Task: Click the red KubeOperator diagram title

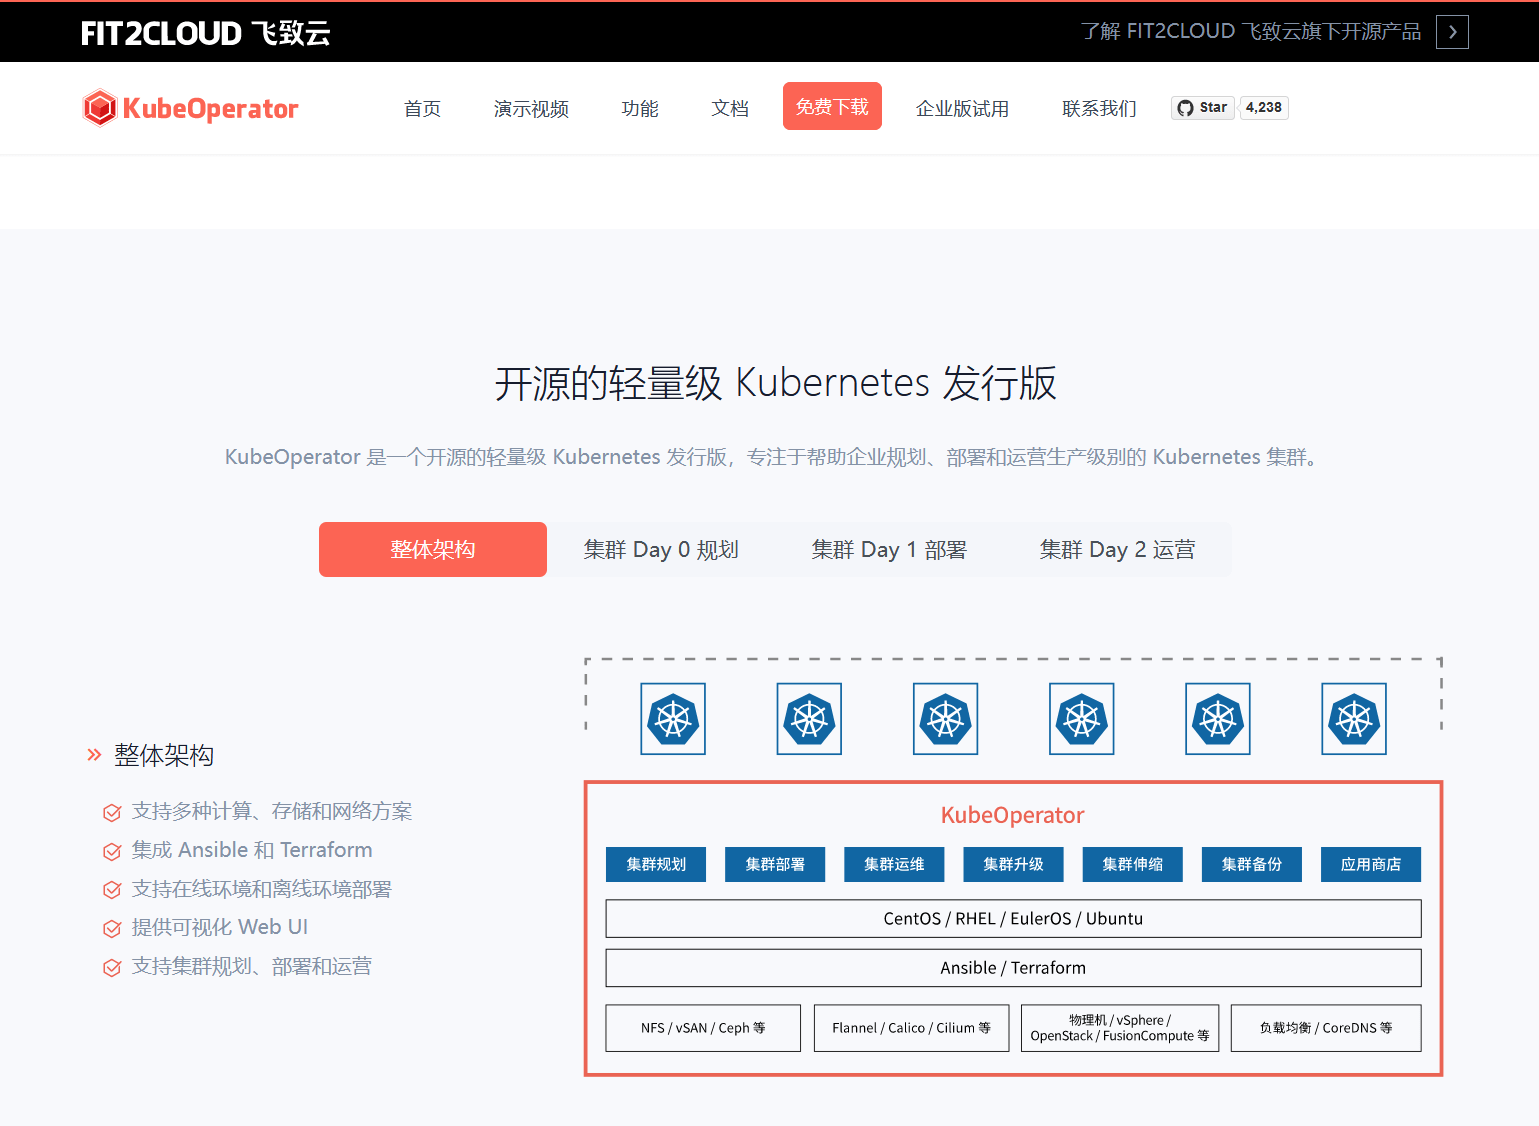Action: click(x=1012, y=815)
